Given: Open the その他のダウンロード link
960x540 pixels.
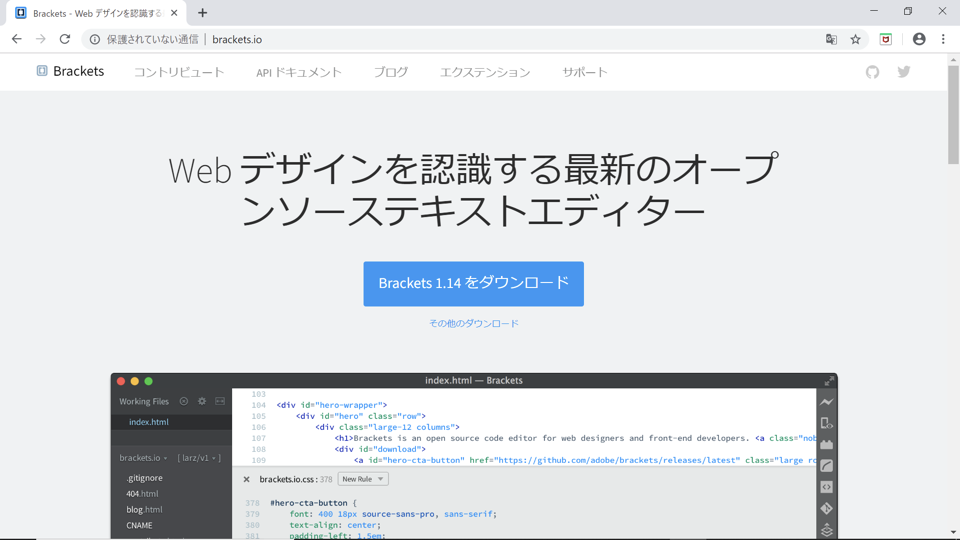Looking at the screenshot, I should tap(473, 323).
